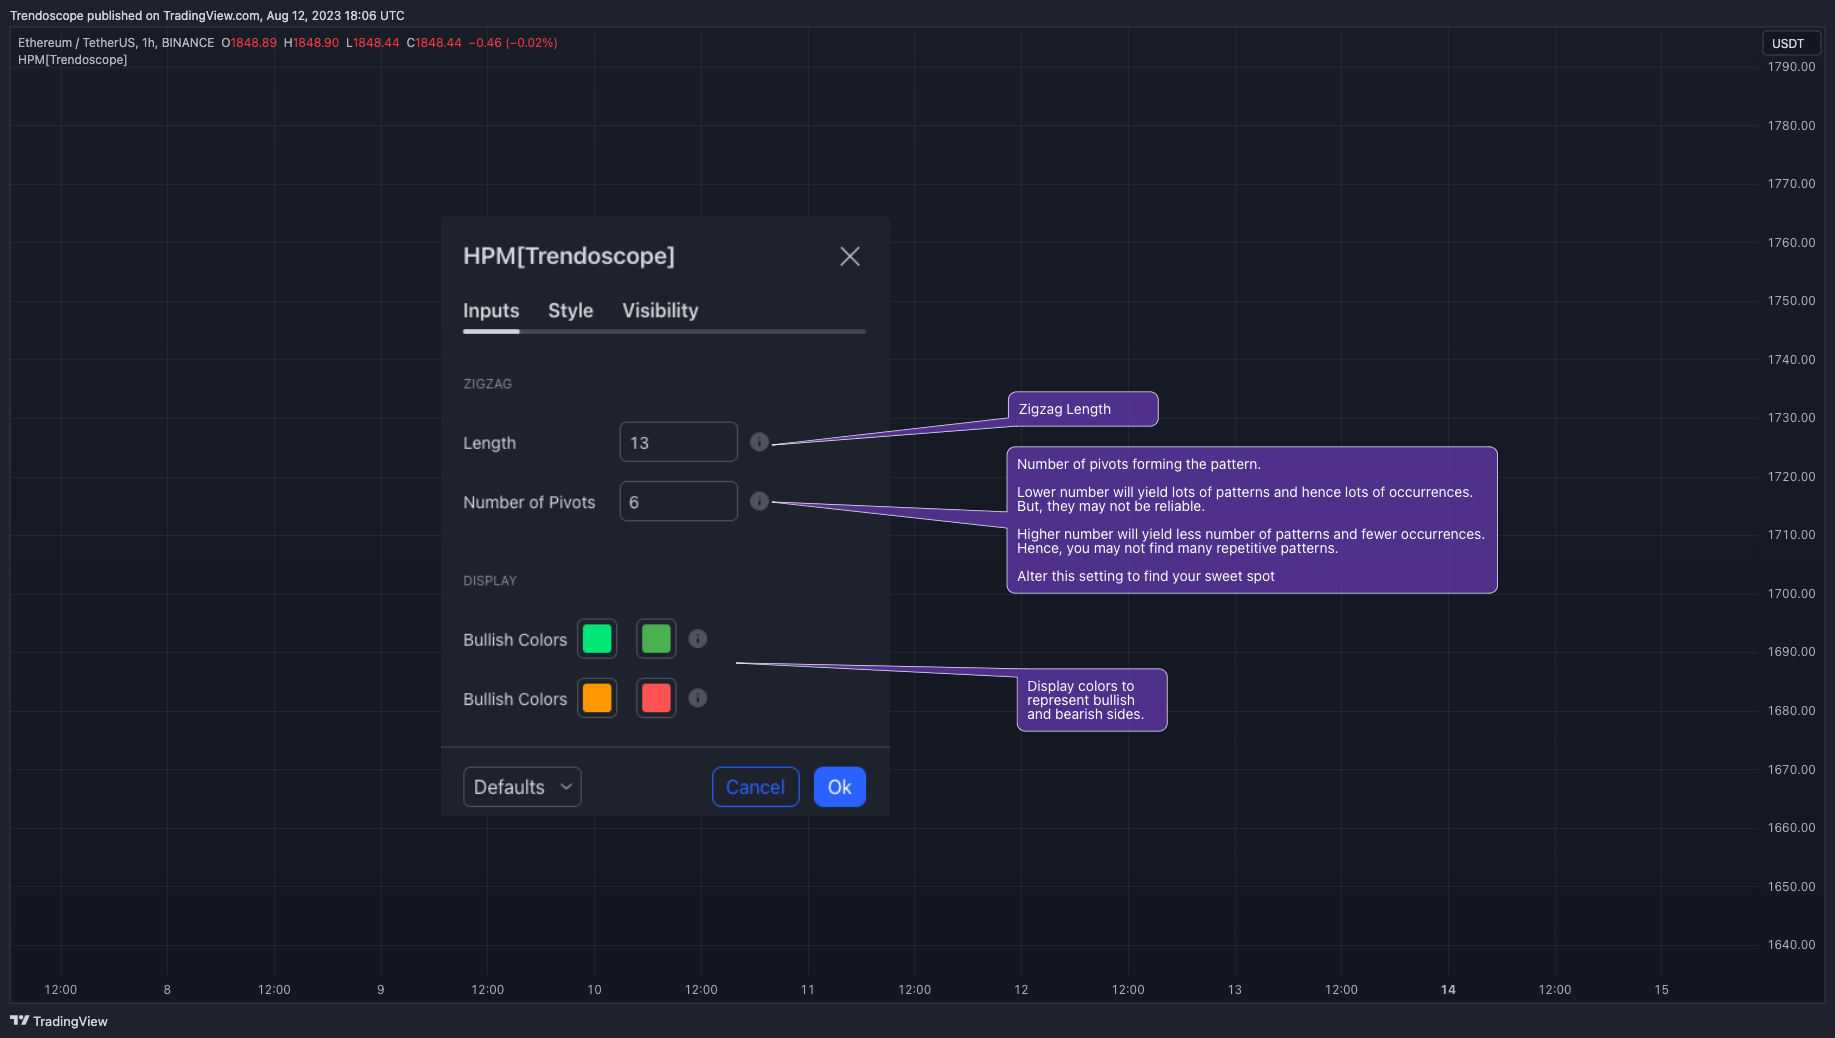Open the Defaults dropdown
This screenshot has height=1038, width=1835.
click(522, 787)
